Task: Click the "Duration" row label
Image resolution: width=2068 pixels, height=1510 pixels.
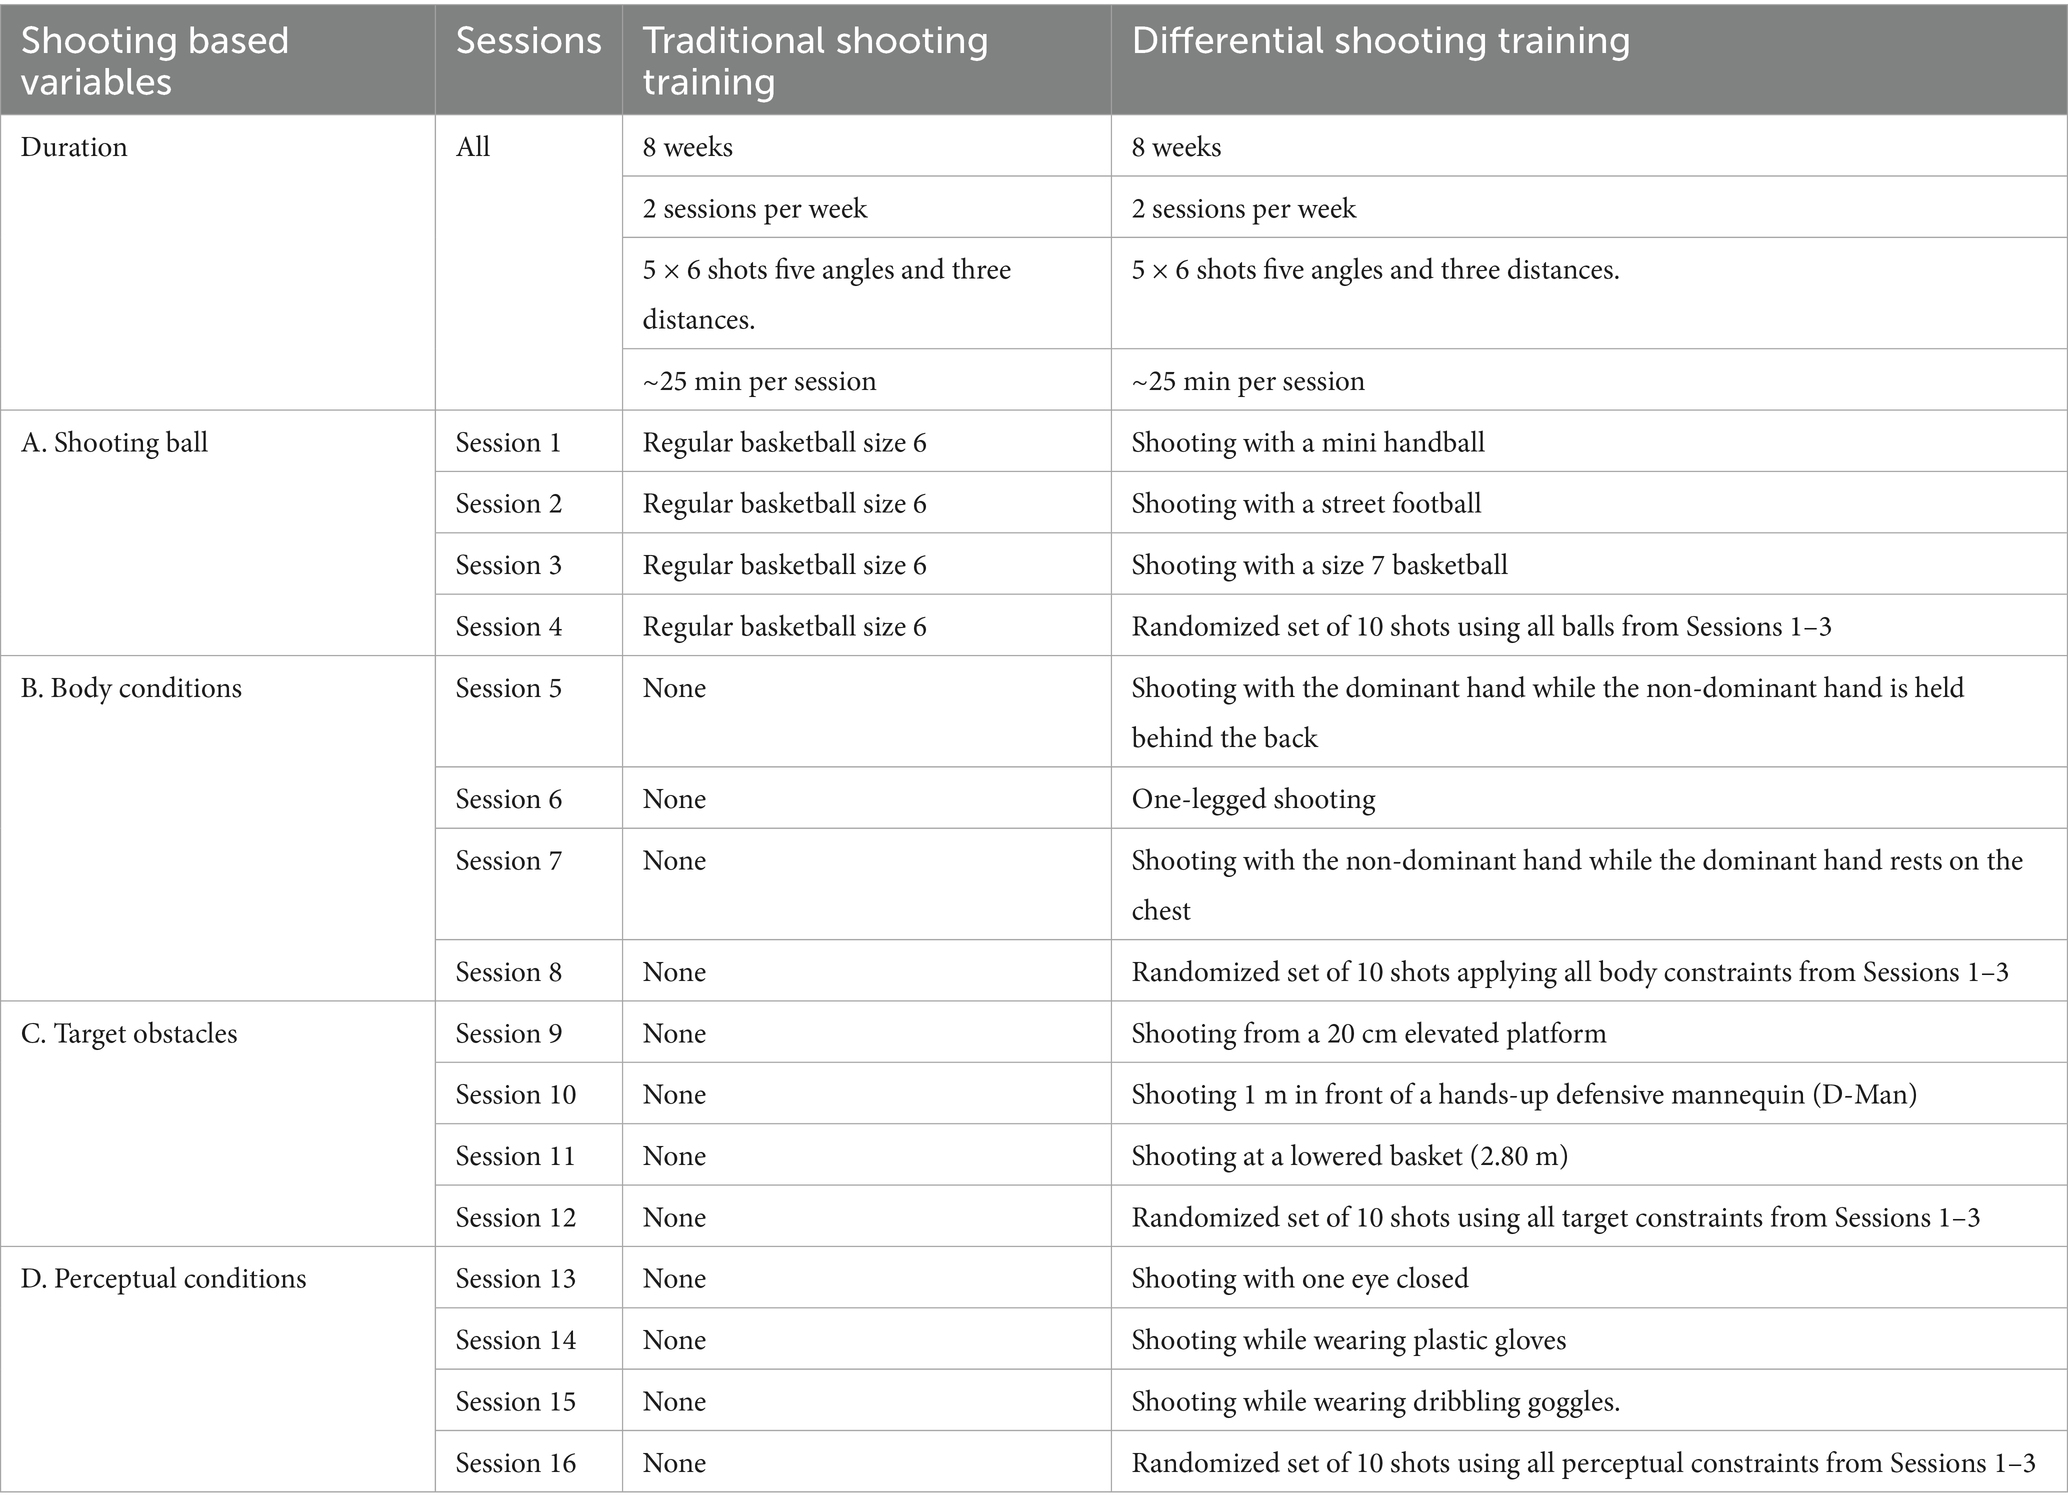Action: click(x=74, y=147)
